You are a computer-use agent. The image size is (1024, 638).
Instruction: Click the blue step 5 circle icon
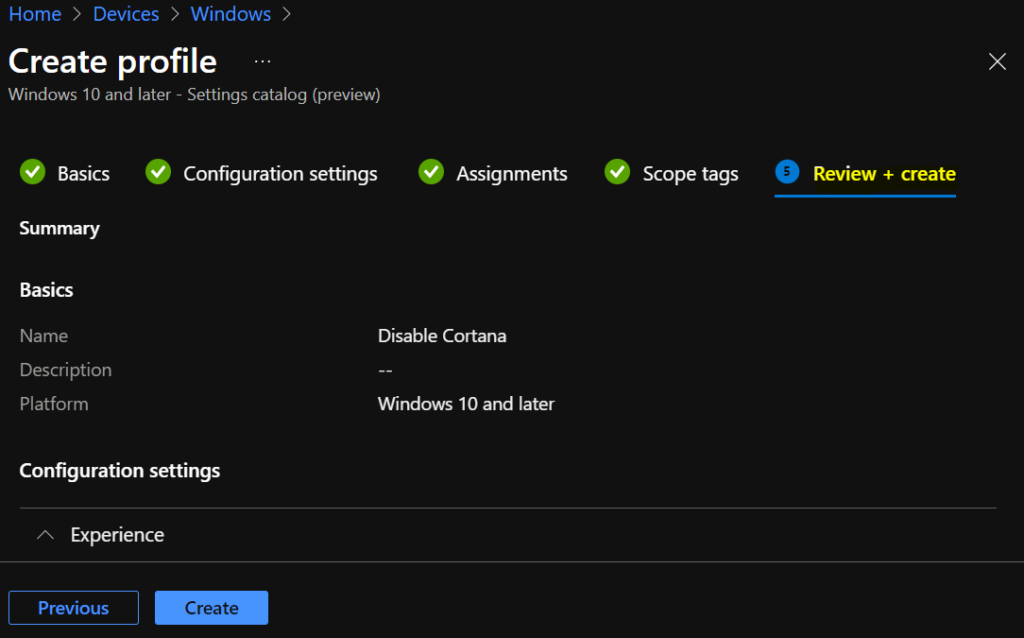pyautogui.click(x=787, y=172)
